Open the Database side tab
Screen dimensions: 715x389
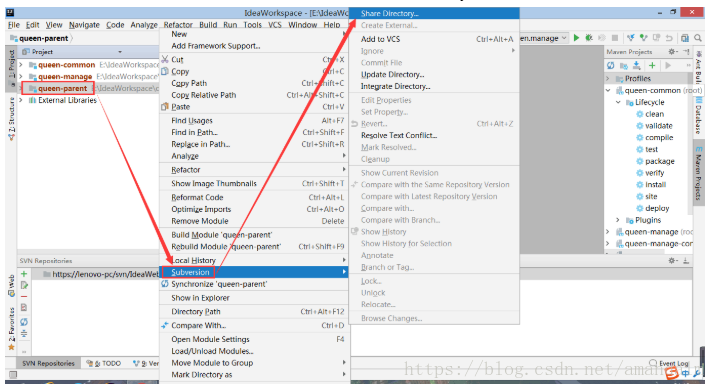pyautogui.click(x=699, y=116)
